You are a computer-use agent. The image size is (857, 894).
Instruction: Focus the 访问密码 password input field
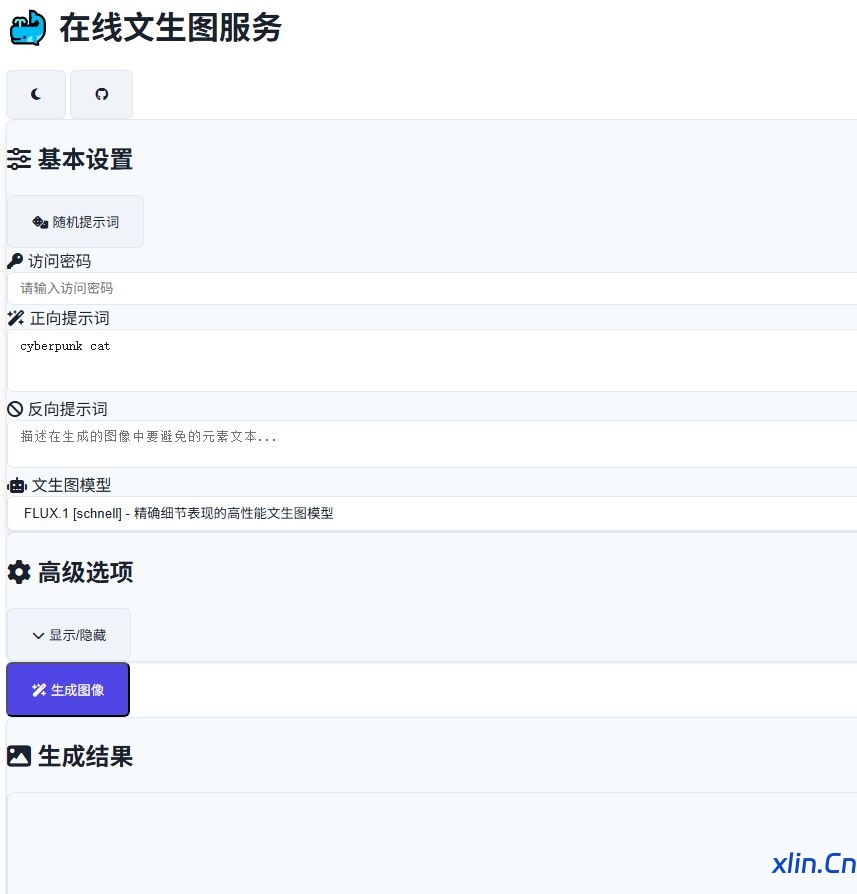coord(430,288)
